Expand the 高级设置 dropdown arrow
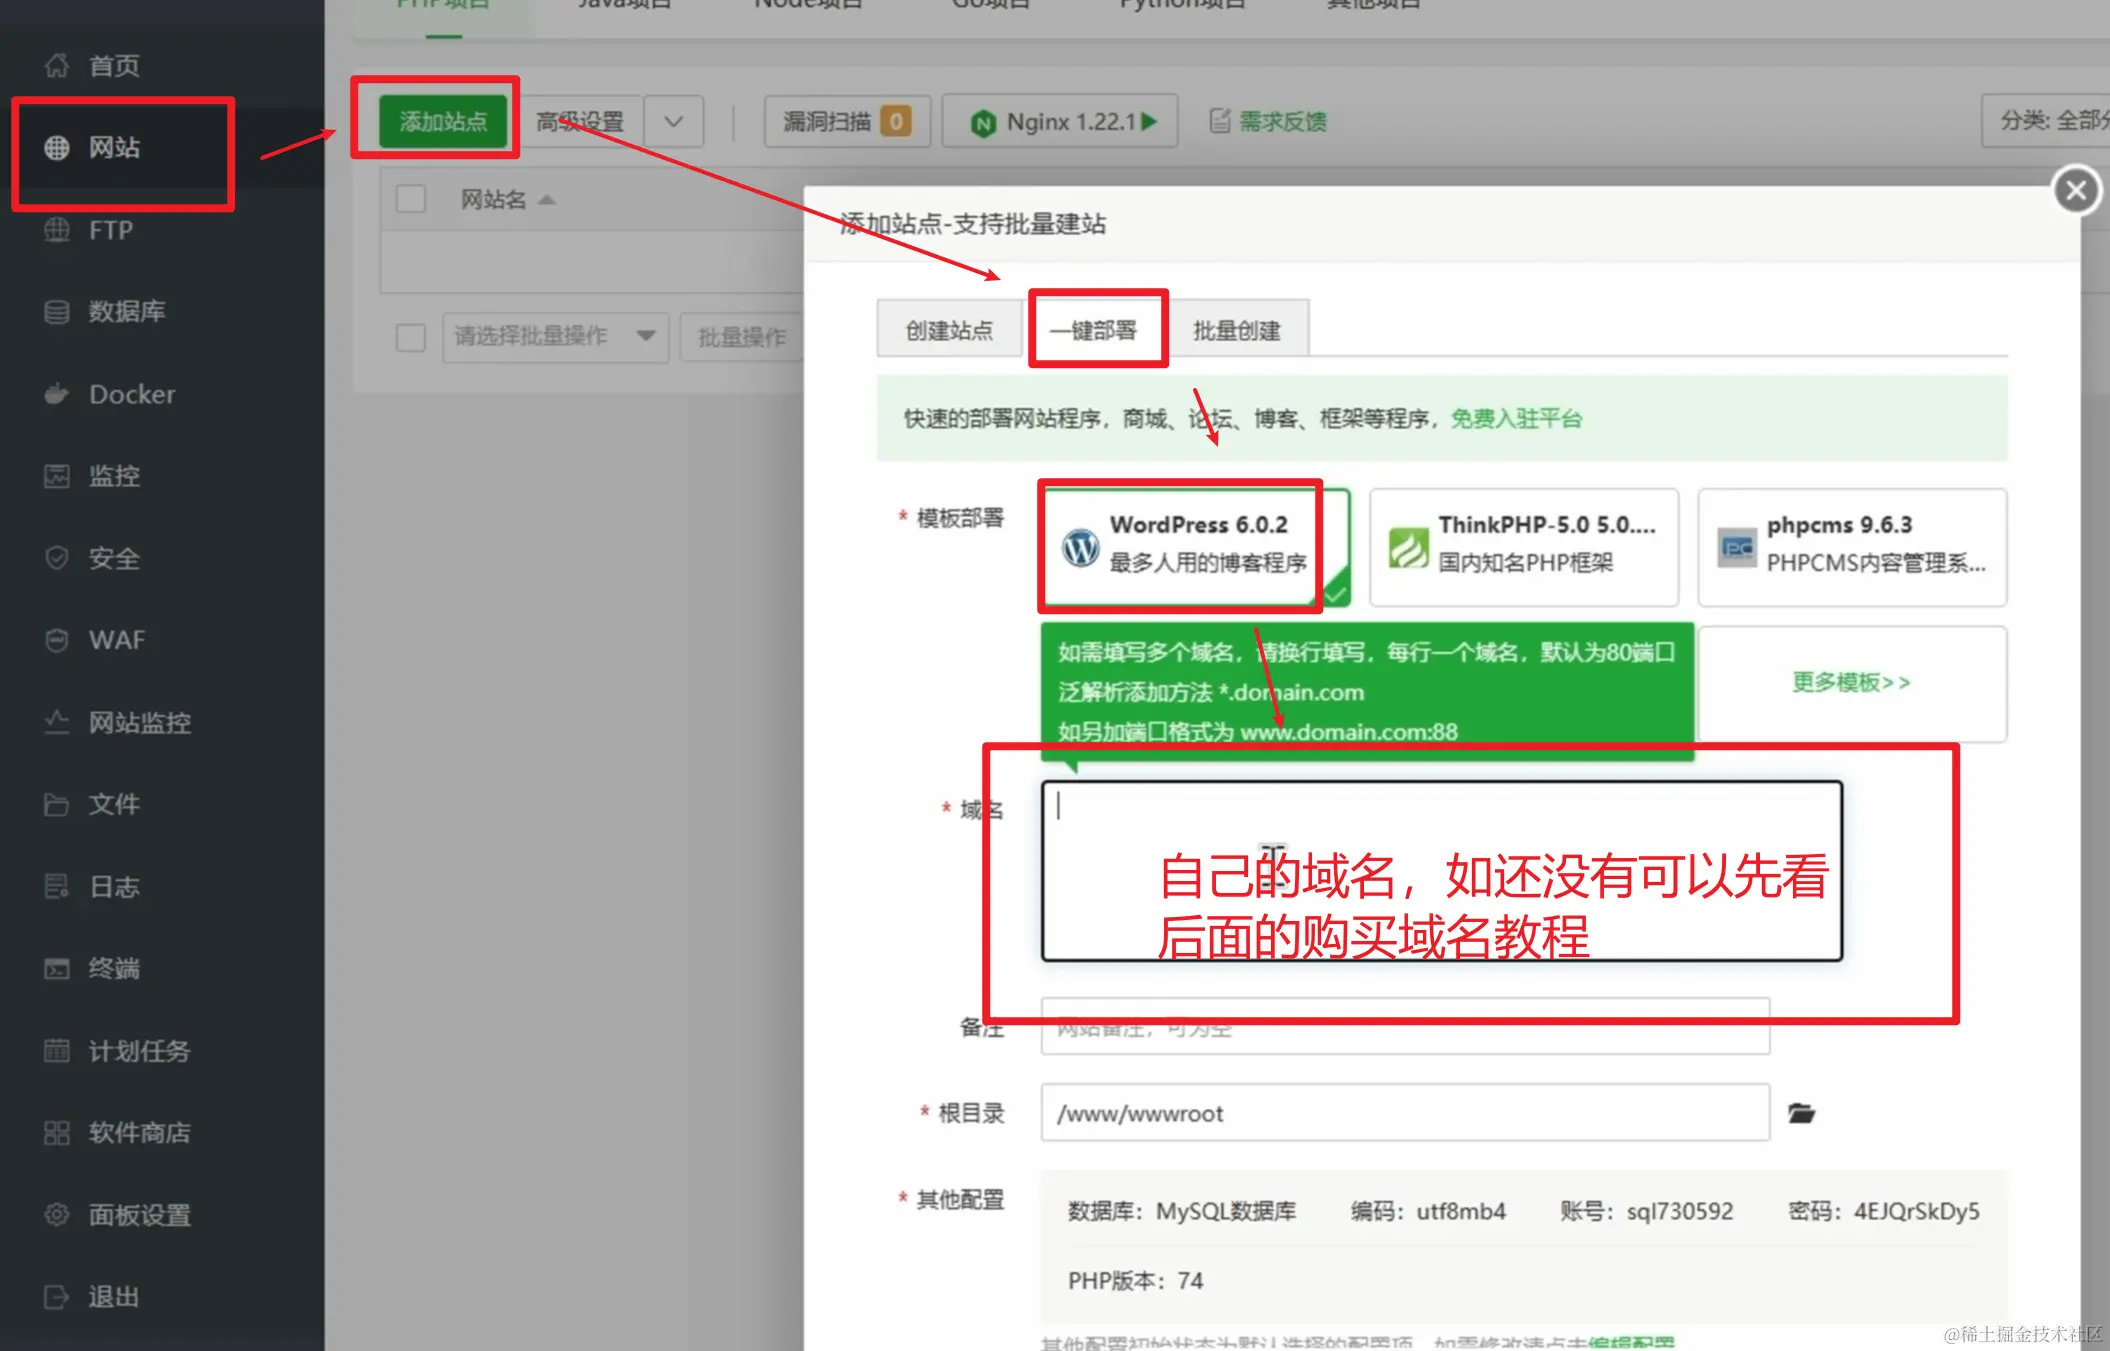The image size is (2110, 1351). (x=673, y=122)
